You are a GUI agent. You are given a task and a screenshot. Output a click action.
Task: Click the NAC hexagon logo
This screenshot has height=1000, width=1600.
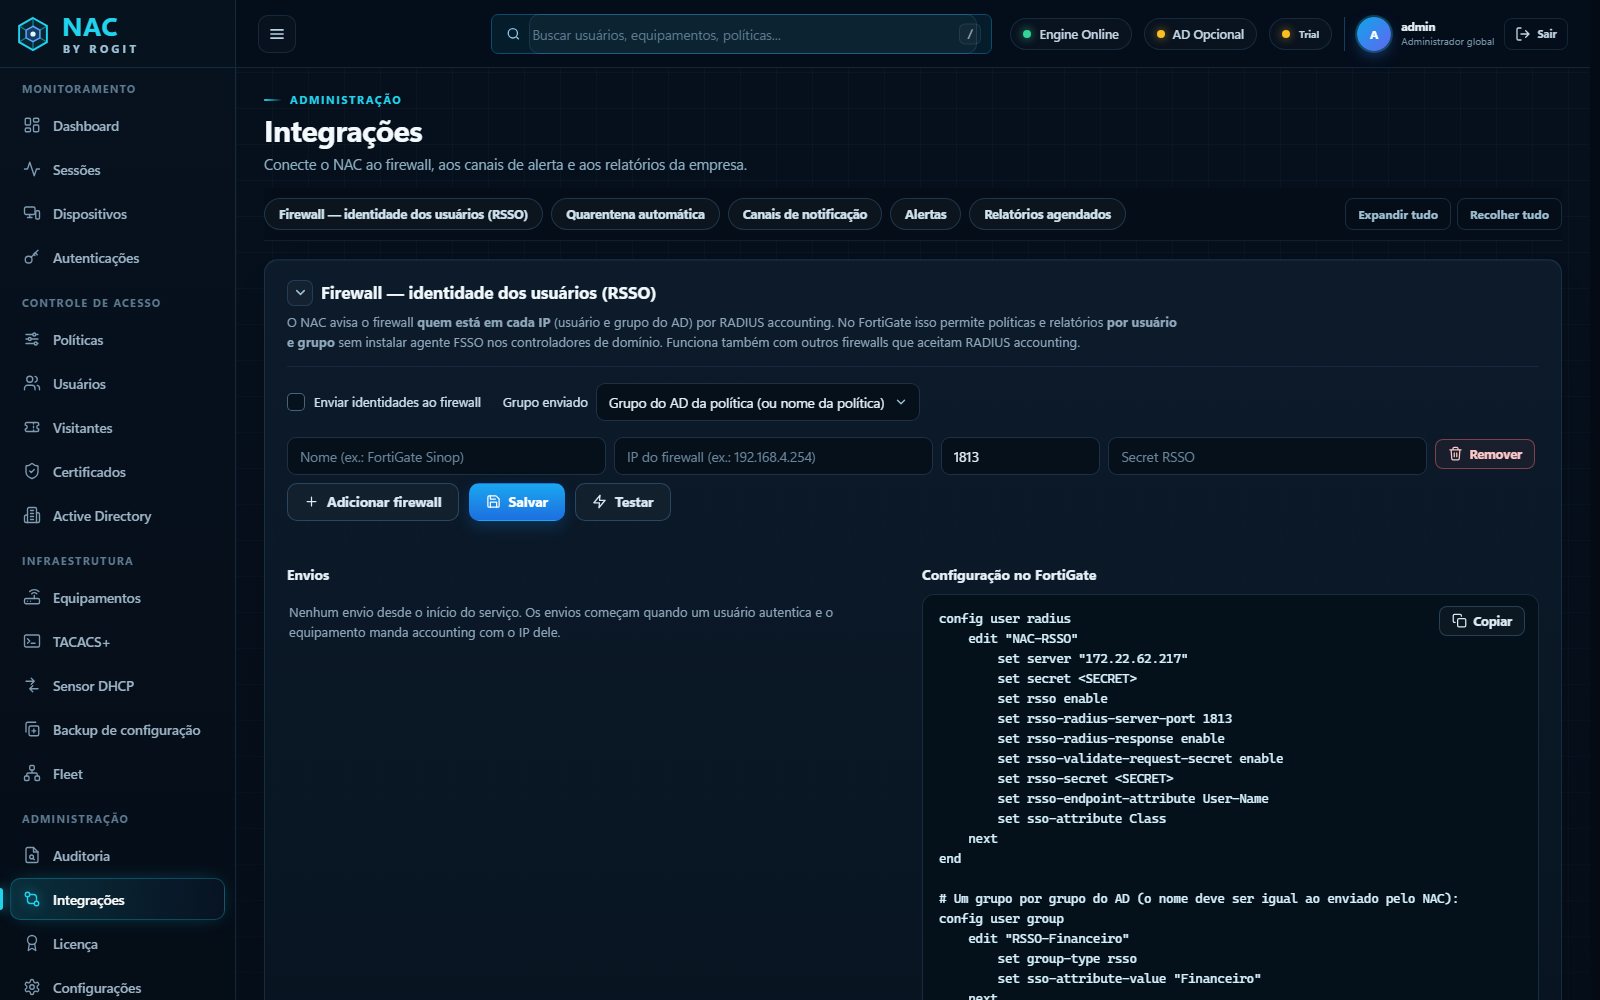click(x=33, y=34)
